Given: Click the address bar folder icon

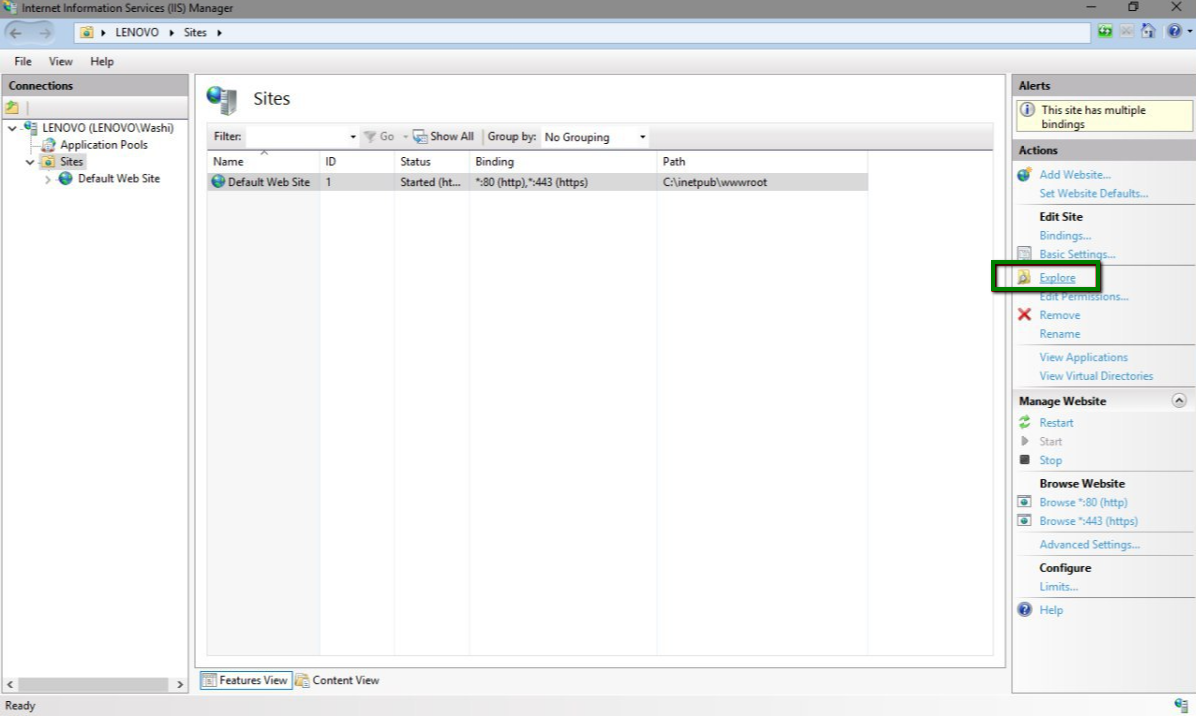Looking at the screenshot, I should pos(86,33).
